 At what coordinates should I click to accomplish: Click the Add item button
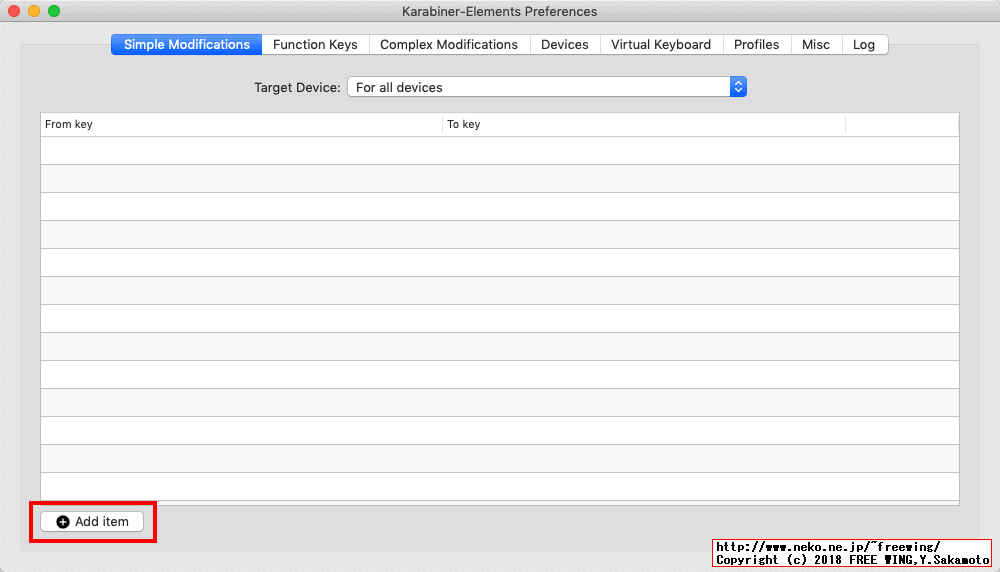point(92,522)
